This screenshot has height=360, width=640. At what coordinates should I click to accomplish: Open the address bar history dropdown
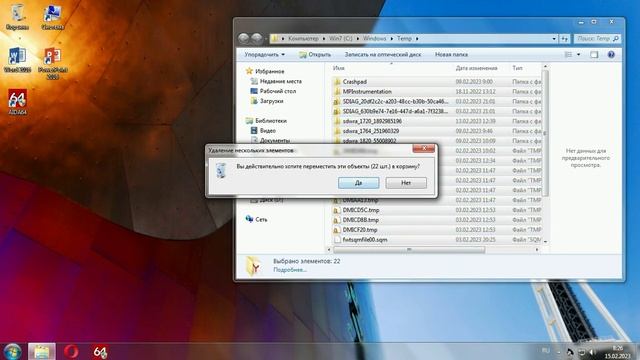(554, 38)
